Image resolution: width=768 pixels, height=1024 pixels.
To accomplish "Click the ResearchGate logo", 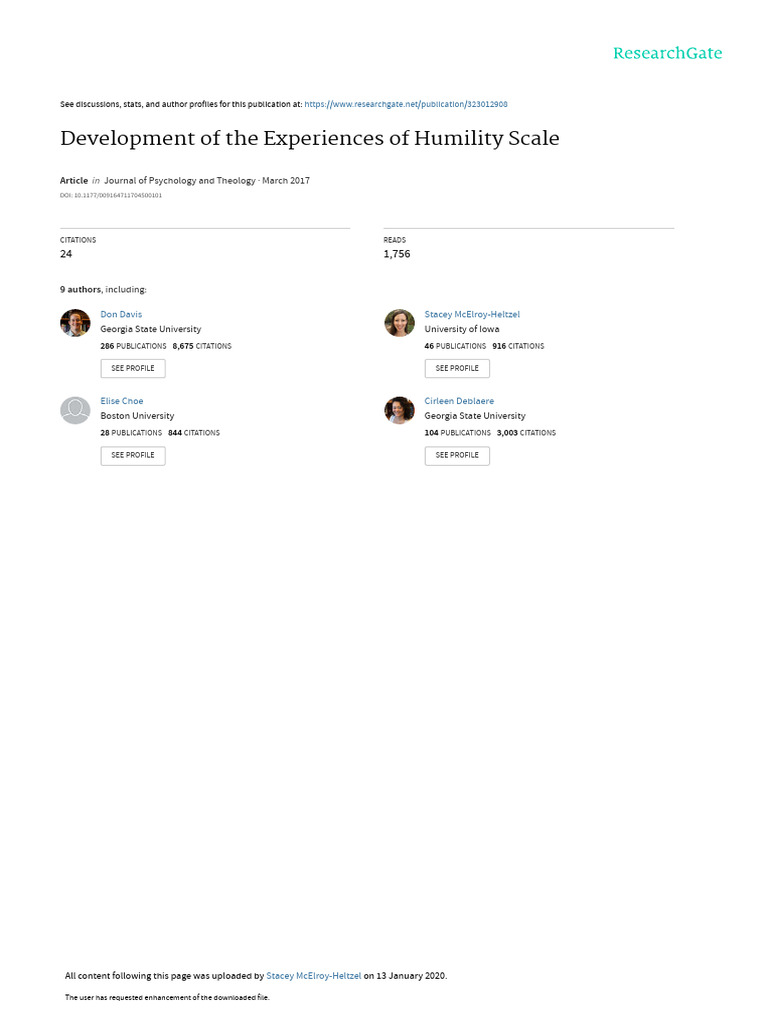I will click(667, 54).
